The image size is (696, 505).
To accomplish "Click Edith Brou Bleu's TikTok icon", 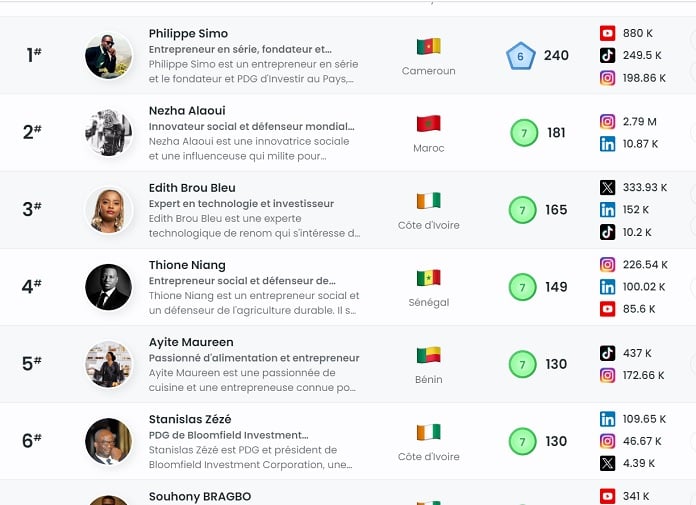I will pos(607,232).
